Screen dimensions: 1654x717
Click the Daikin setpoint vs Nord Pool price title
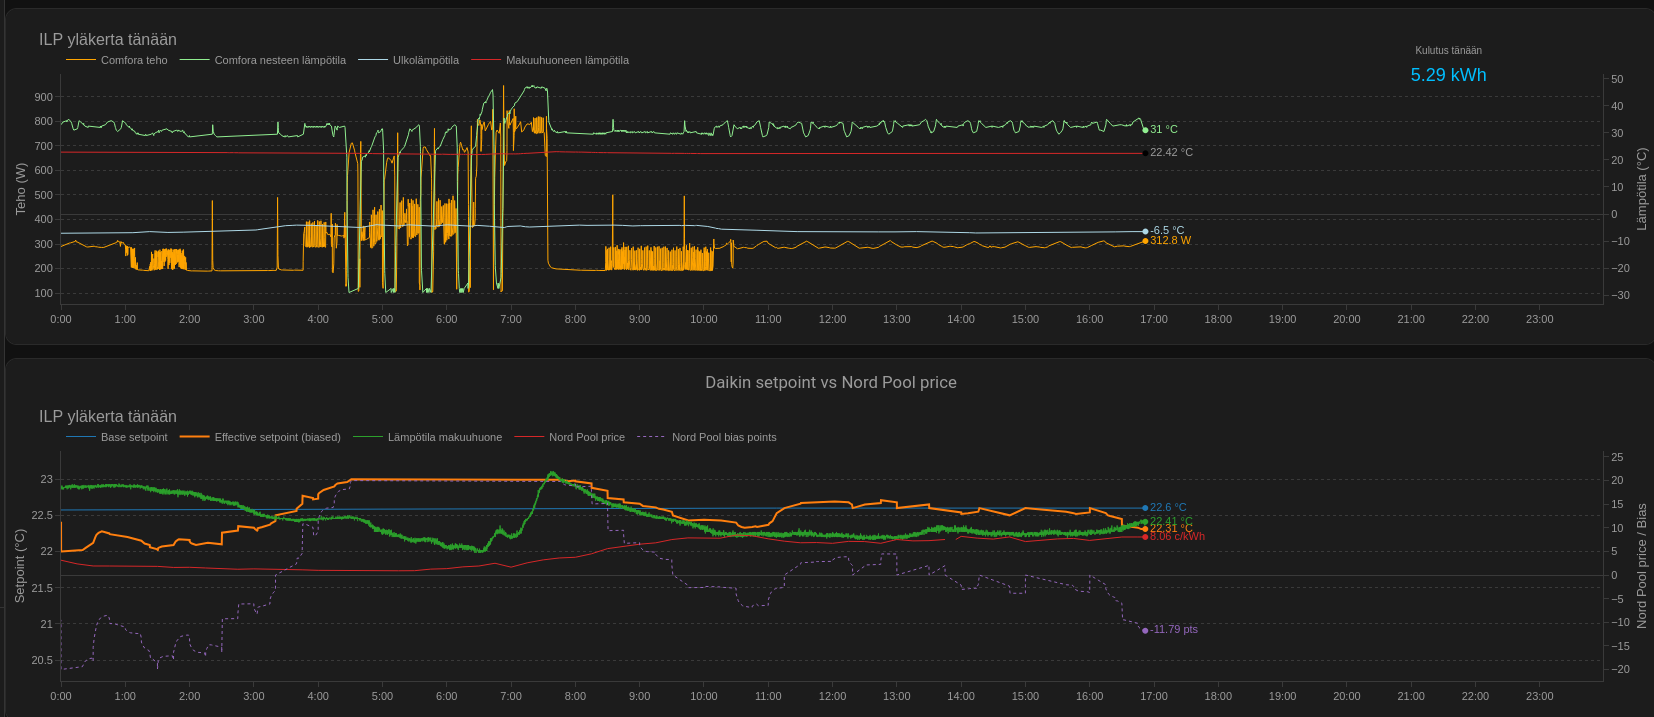click(x=830, y=382)
